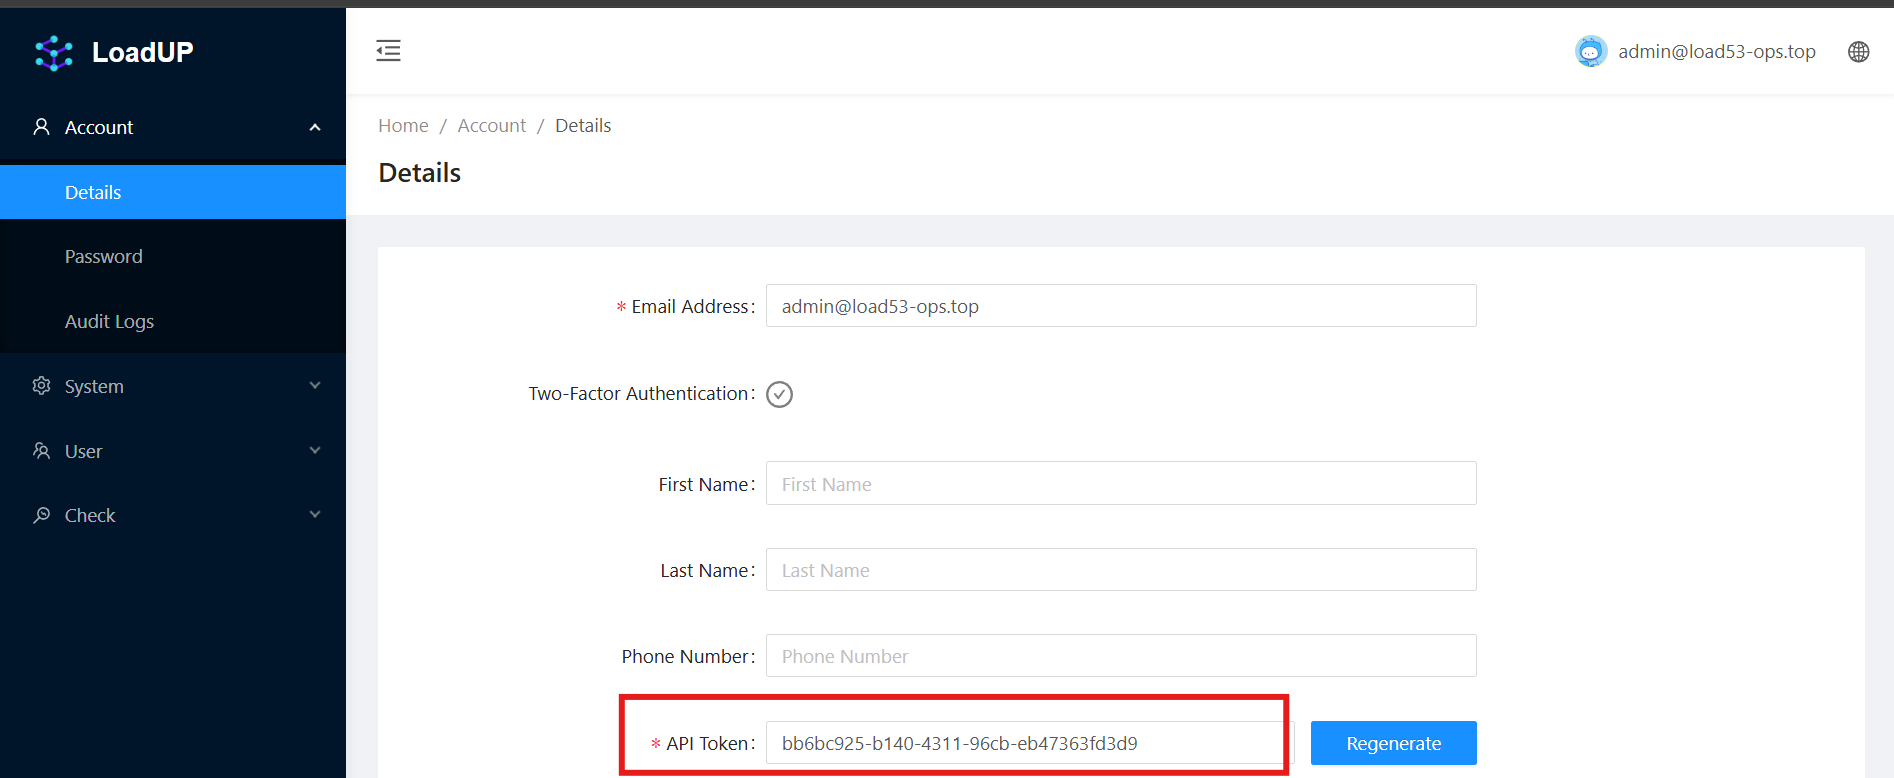Open the language globe icon
The height and width of the screenshot is (778, 1894).
coord(1858,52)
